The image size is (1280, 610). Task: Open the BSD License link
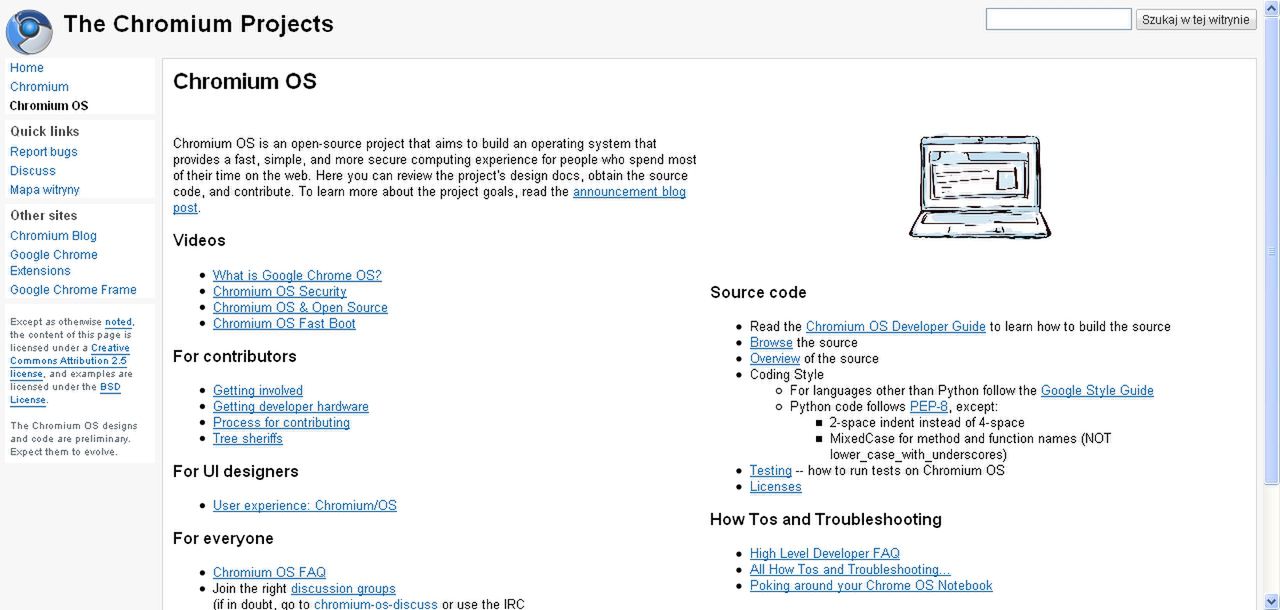point(65,393)
